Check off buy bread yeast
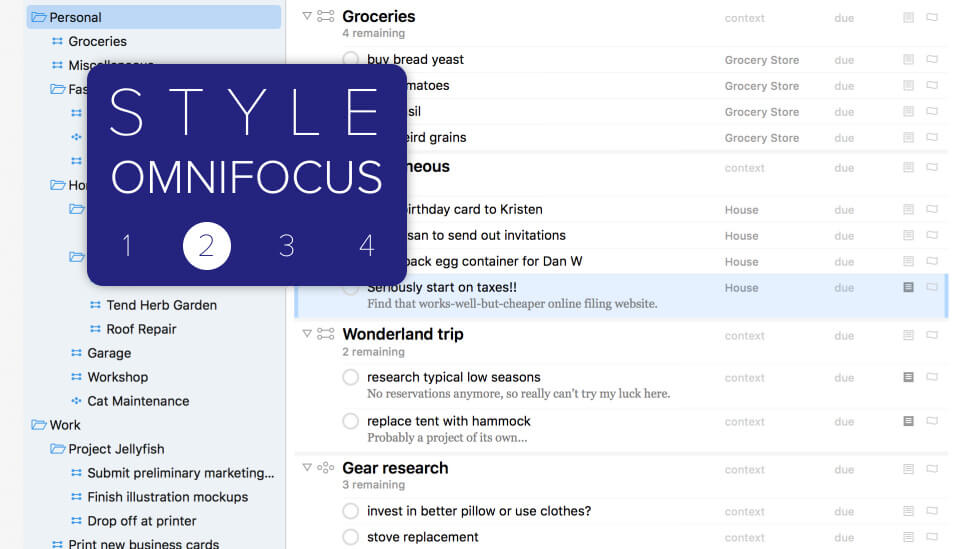This screenshot has width=955, height=549. [350, 59]
